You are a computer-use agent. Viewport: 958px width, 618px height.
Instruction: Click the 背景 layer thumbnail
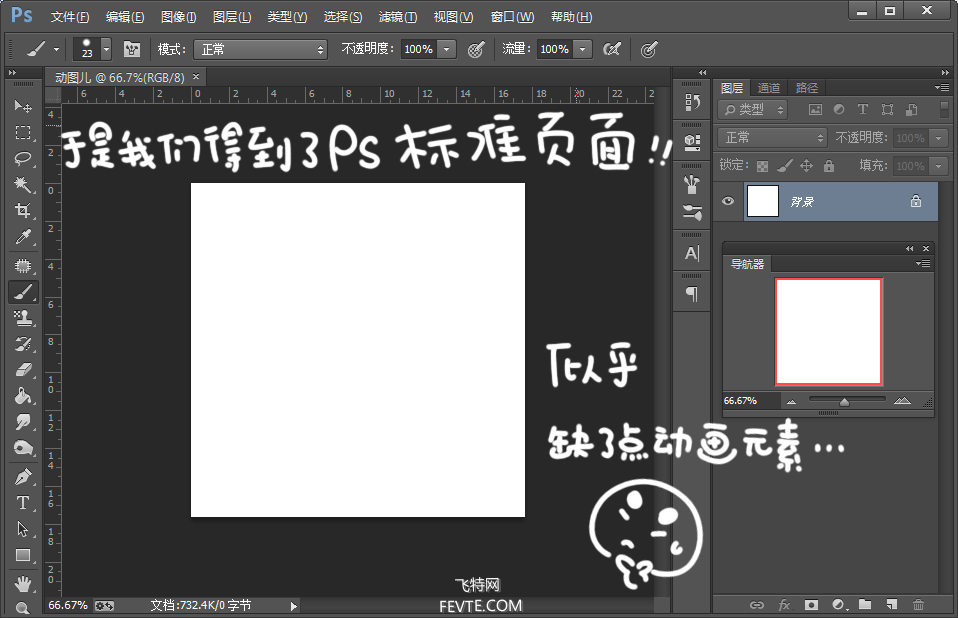click(x=763, y=201)
